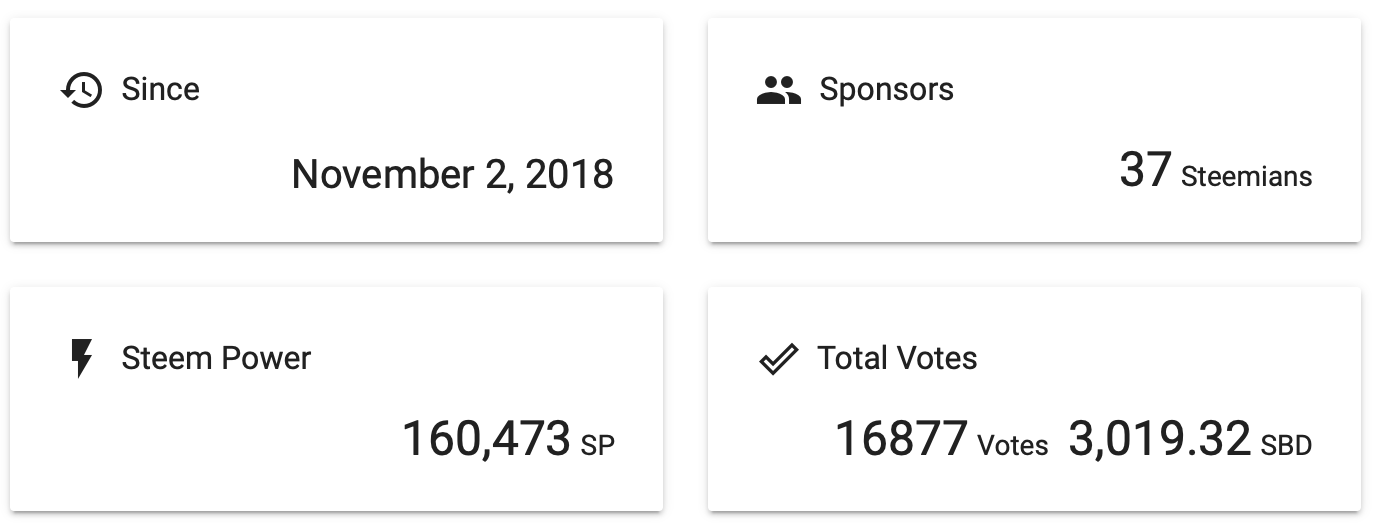Click the lightning bolt Steem Power icon
The image size is (1378, 532).
pos(82,359)
